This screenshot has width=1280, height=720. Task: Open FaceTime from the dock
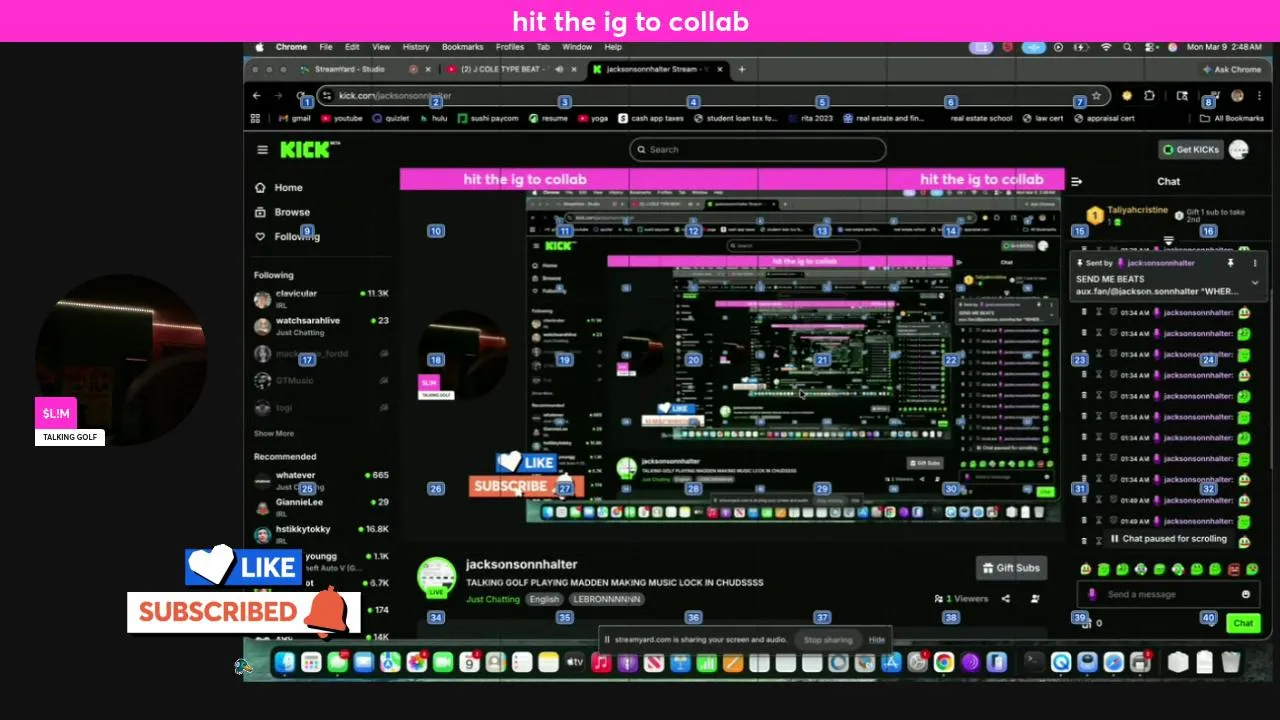click(442, 662)
